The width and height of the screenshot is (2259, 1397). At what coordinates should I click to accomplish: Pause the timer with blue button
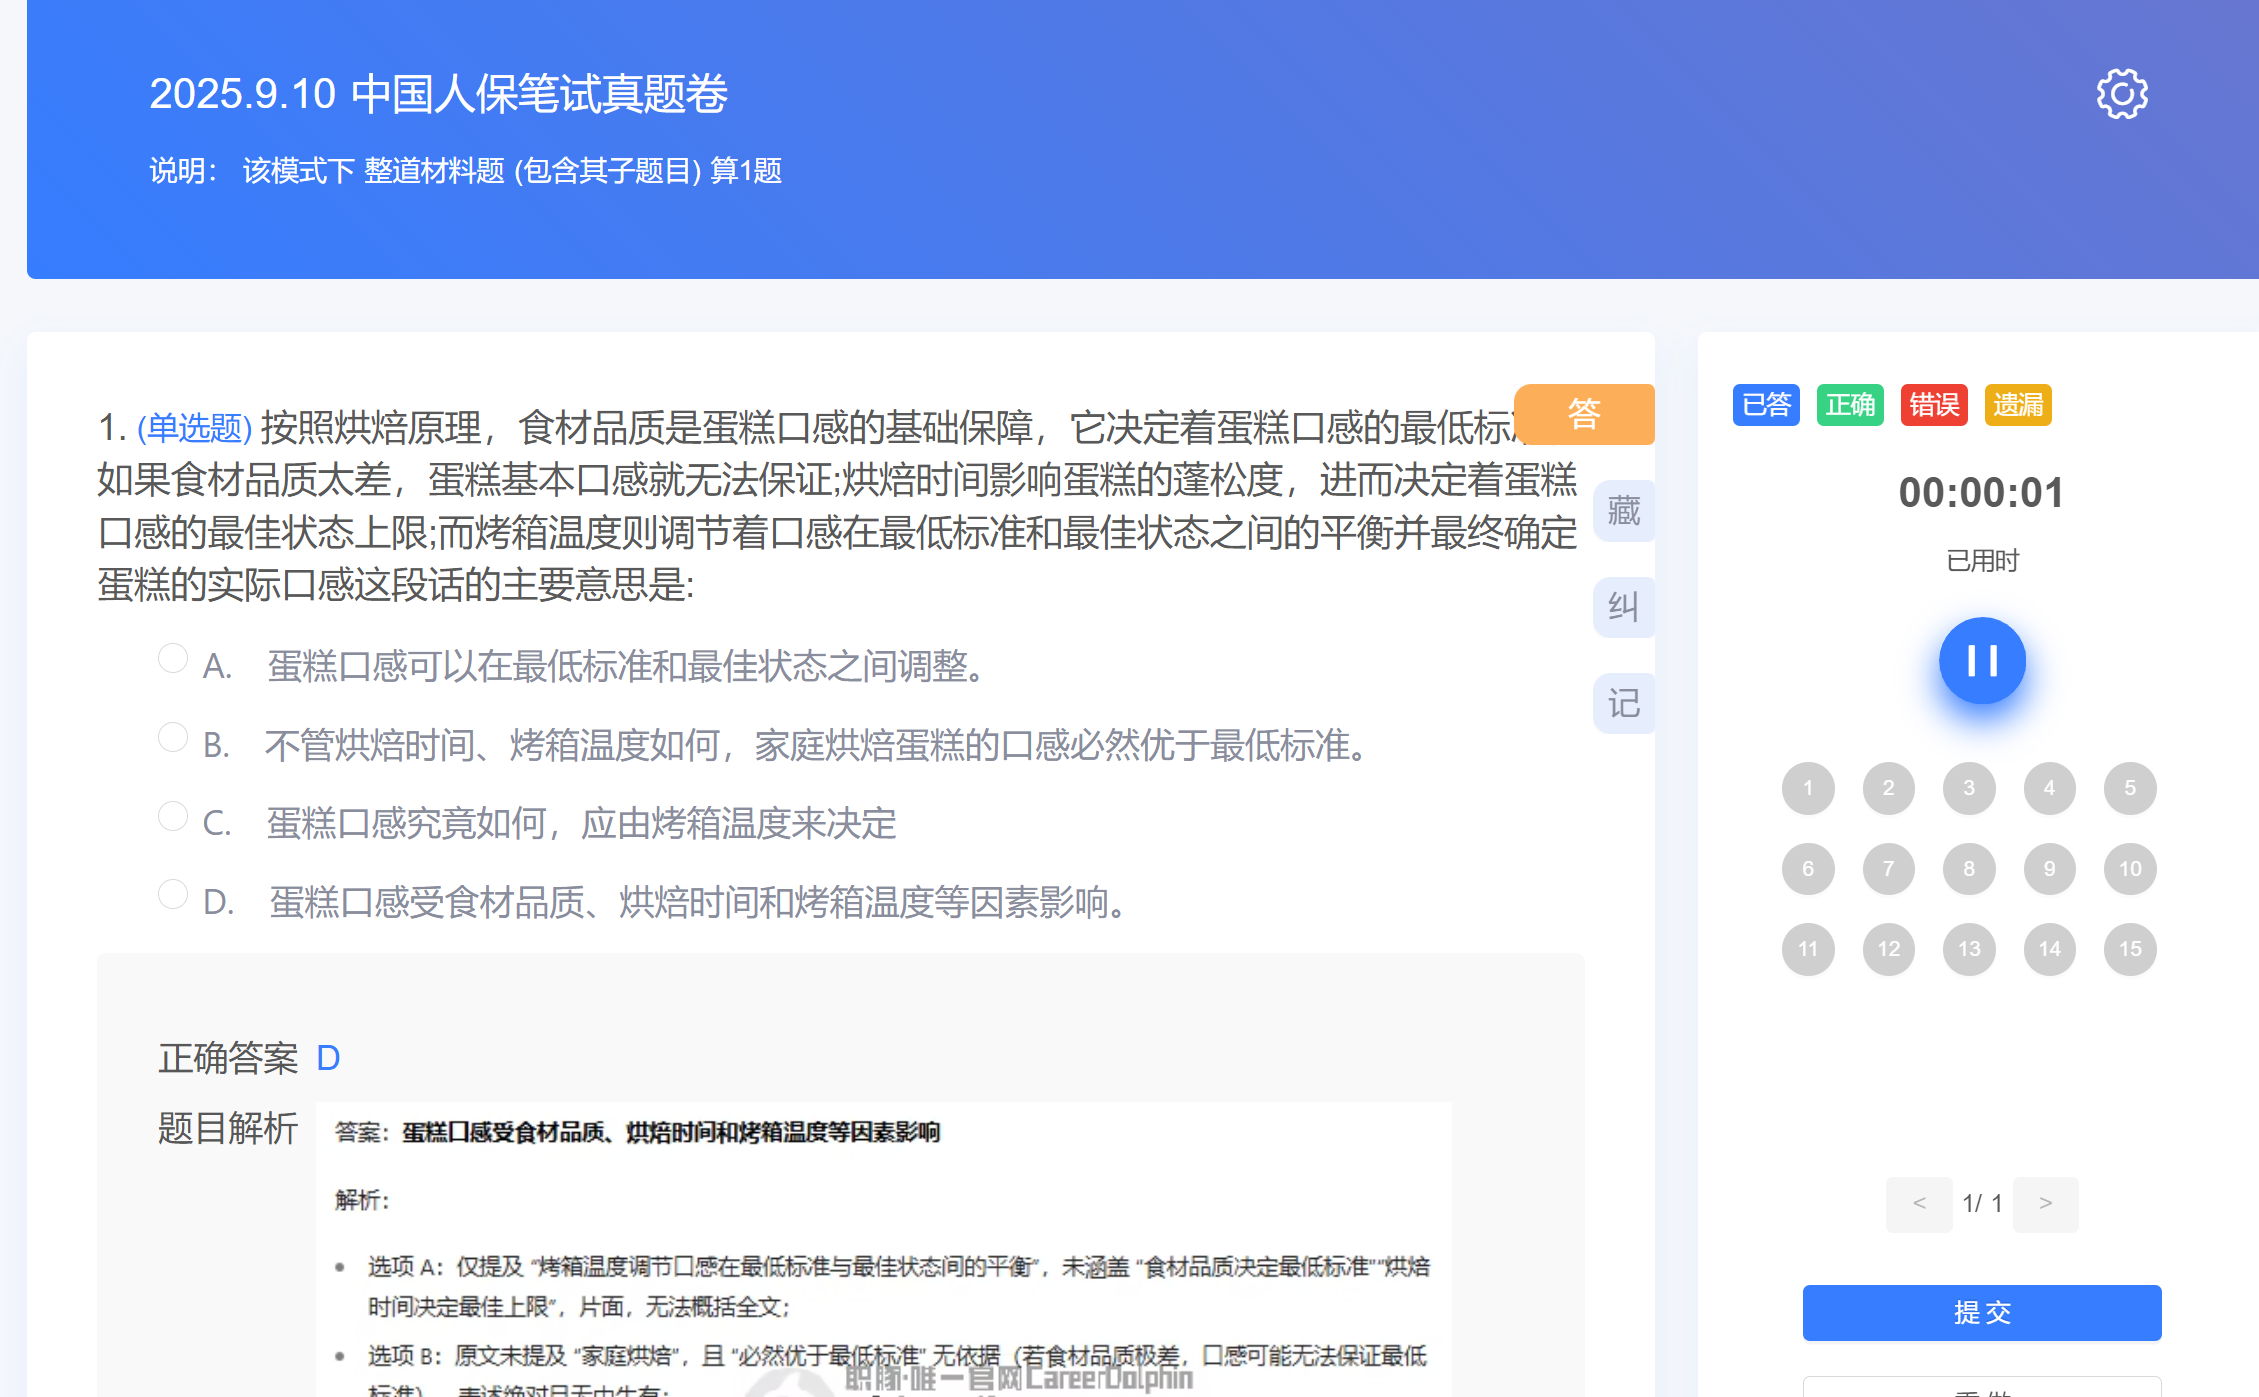click(1981, 661)
